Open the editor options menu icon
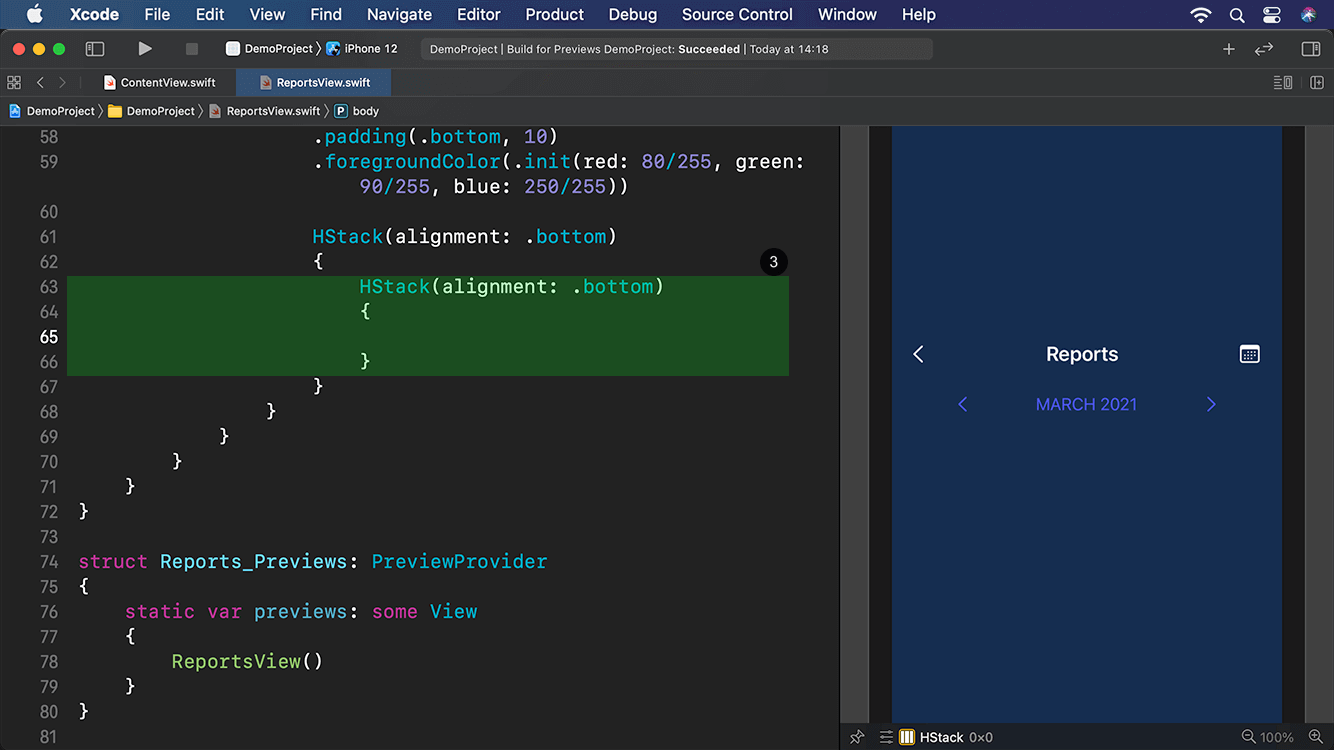 (x=1283, y=83)
